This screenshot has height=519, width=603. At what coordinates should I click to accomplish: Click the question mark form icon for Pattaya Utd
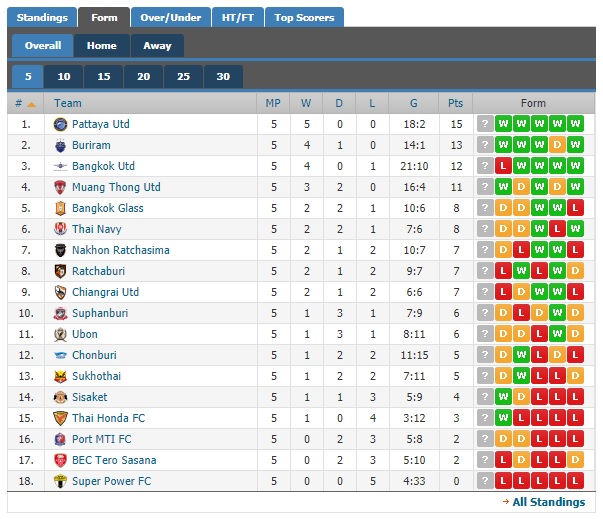point(485,124)
